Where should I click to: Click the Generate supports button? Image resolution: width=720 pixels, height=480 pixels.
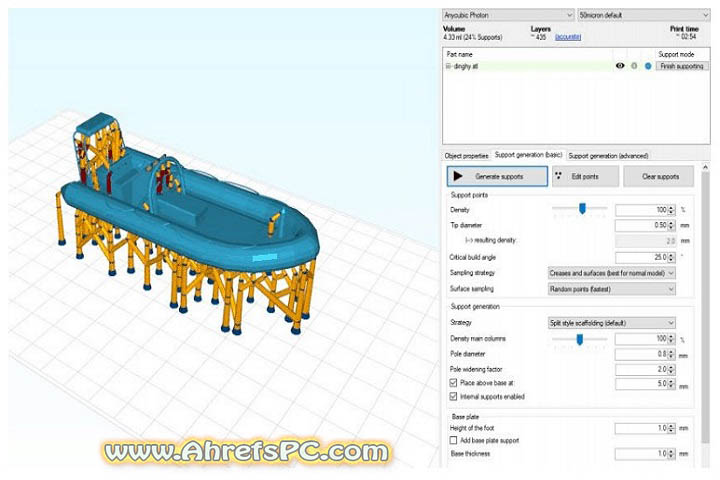coord(497,176)
